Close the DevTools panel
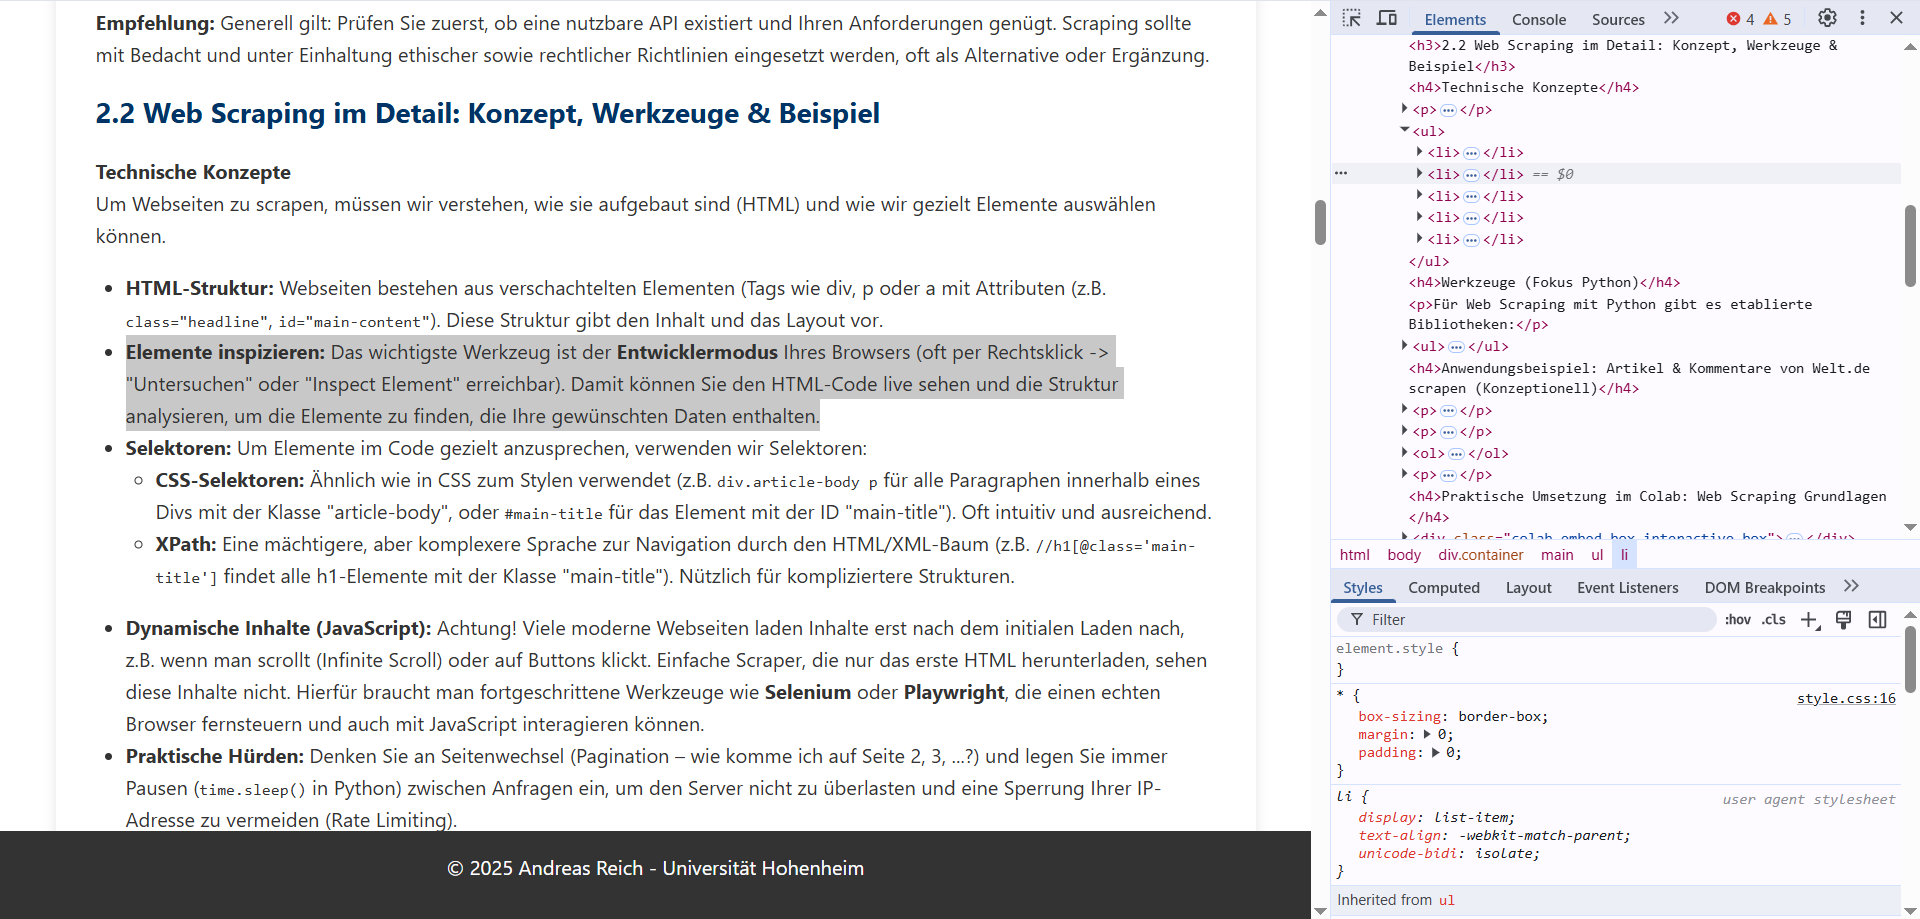 1896,18
